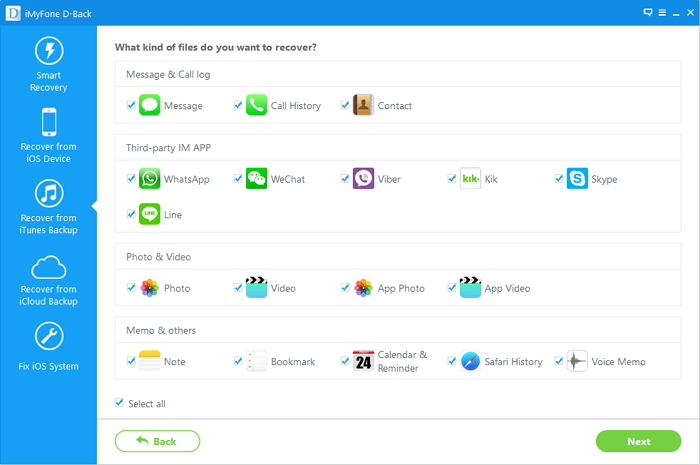
Task: Click the 'Safari History' label text
Action: (x=513, y=361)
